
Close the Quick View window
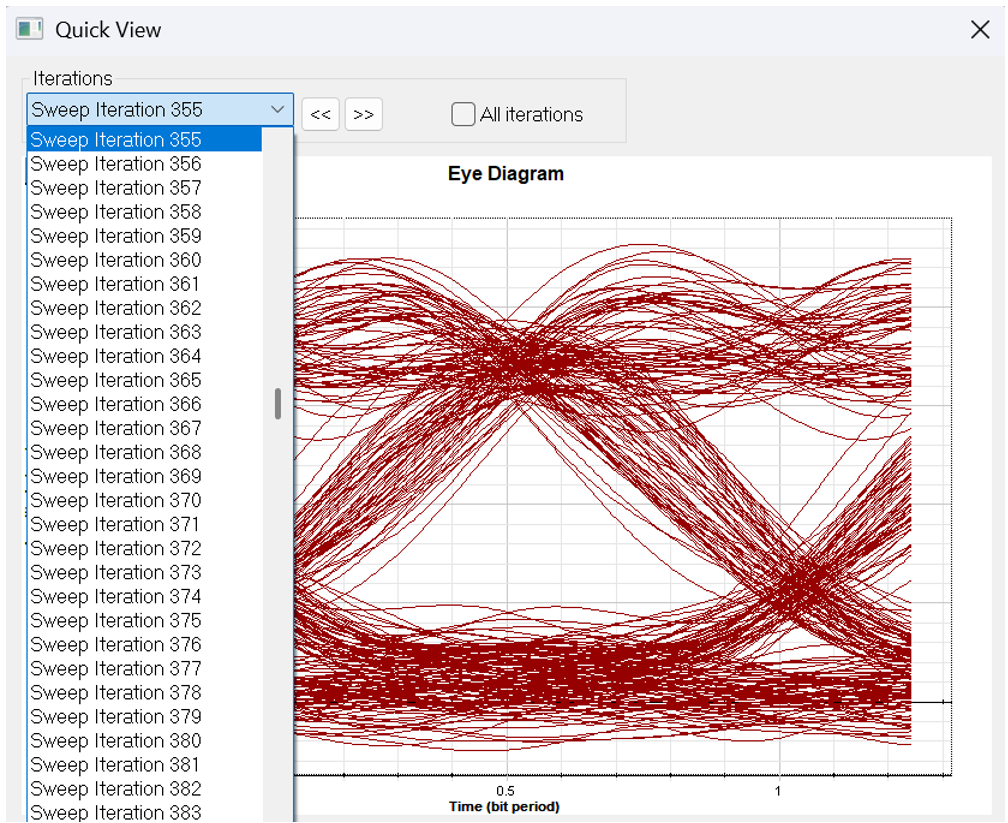[980, 30]
